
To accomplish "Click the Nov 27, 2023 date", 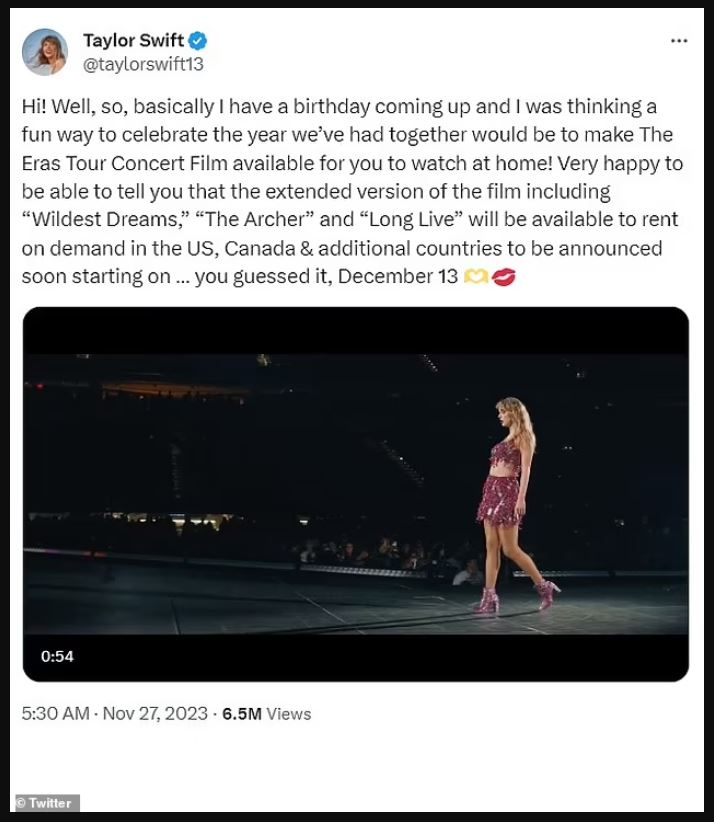I will coord(153,714).
